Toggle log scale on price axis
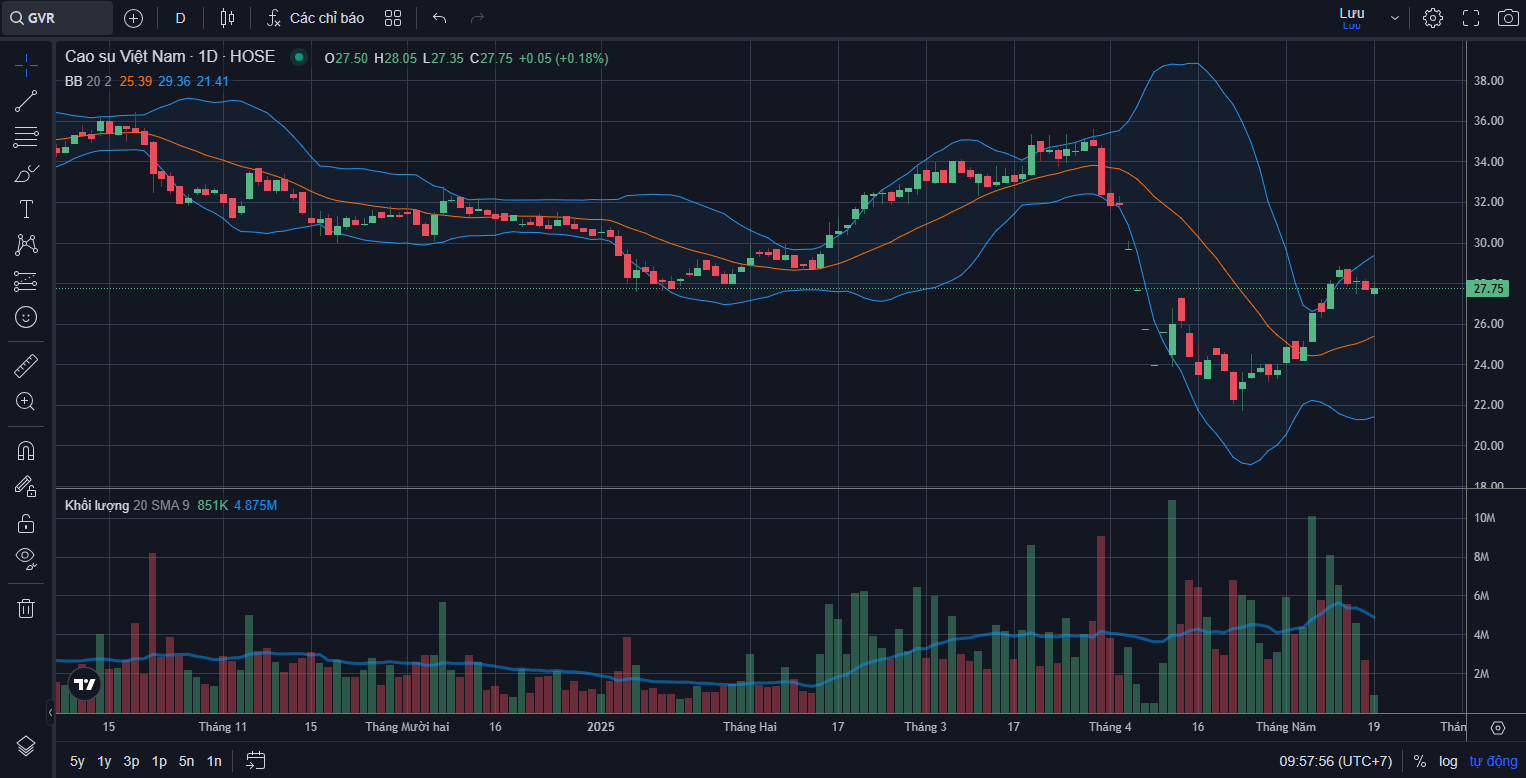This screenshot has width=1526, height=778. coord(1448,761)
